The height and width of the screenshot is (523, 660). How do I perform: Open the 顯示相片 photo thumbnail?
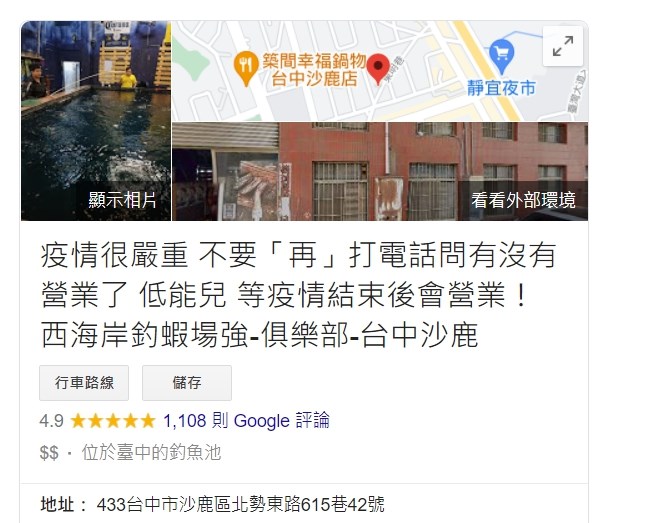[96, 121]
